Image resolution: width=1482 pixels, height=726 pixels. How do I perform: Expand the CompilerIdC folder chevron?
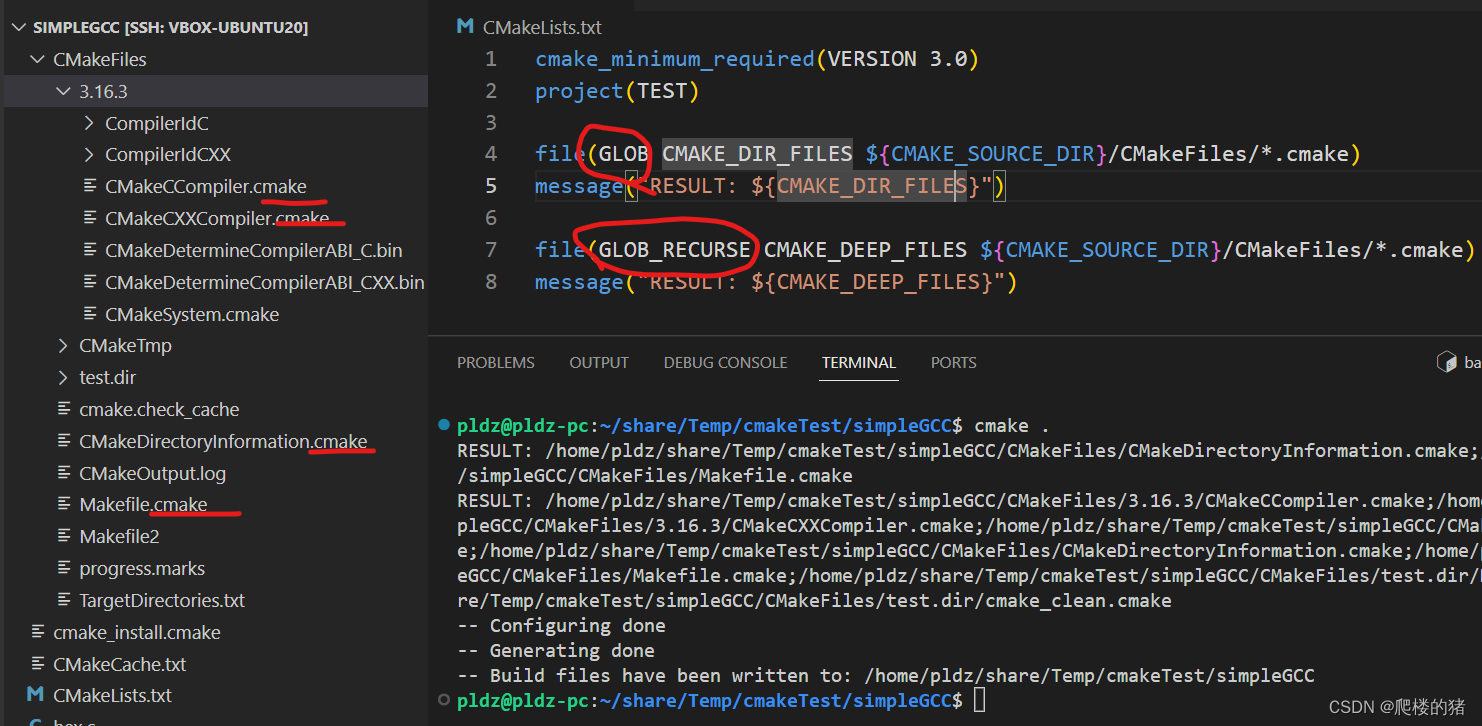tap(91, 124)
